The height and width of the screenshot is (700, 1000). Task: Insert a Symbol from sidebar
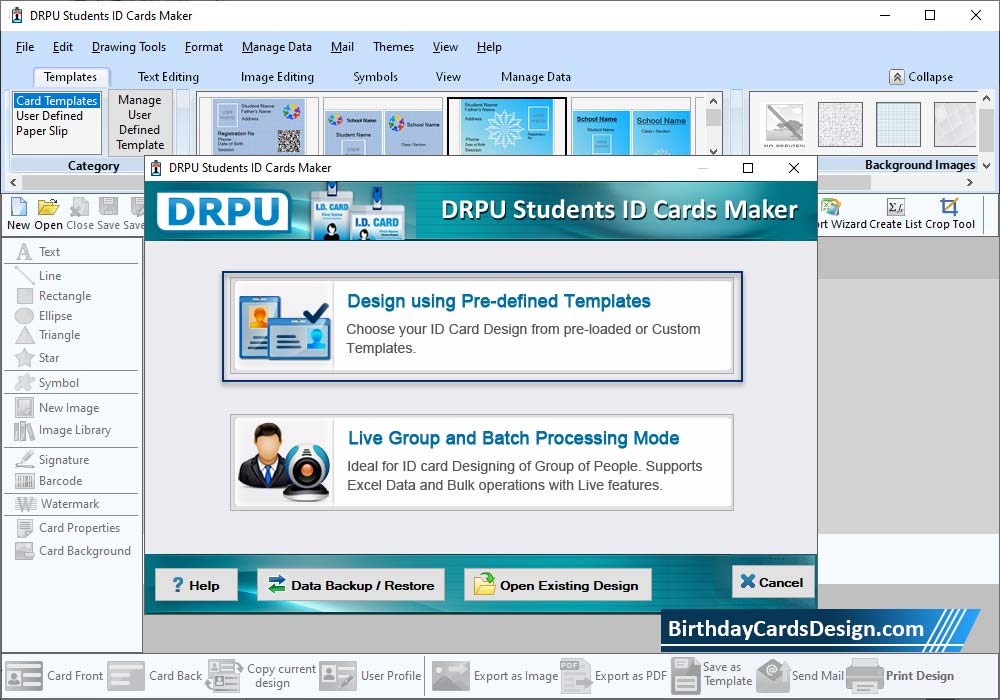[48, 383]
